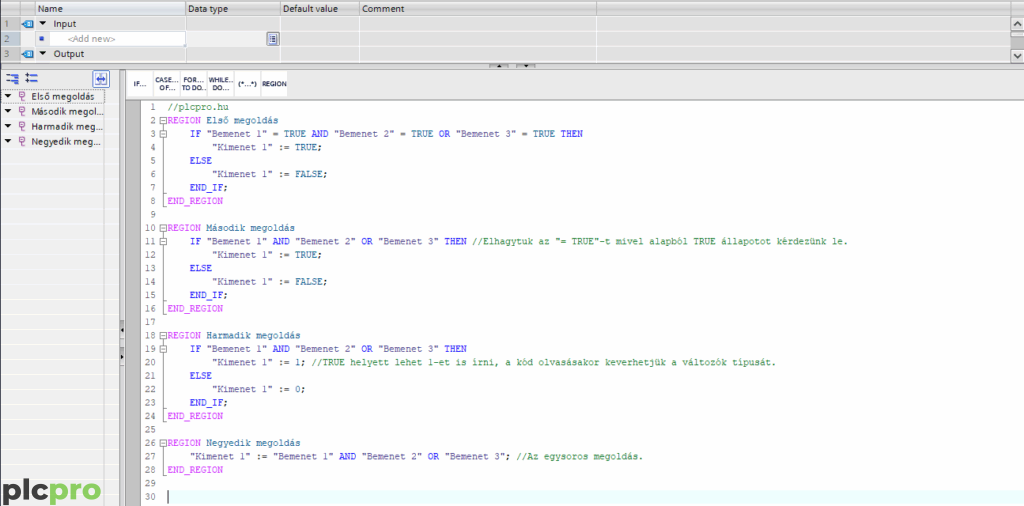The image size is (1024, 506).
Task: Click the ELSE keyword on line 5
Action: click(201, 161)
